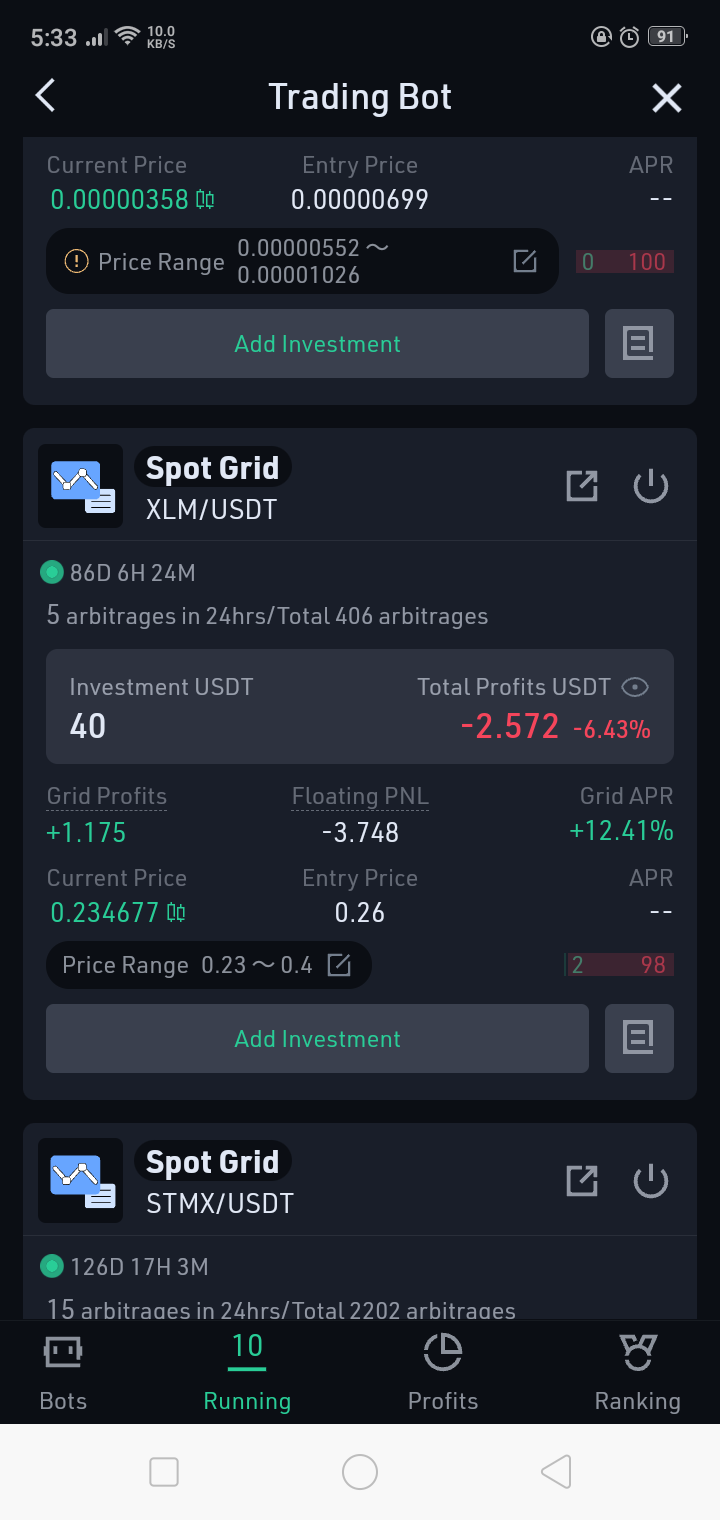This screenshot has width=720, height=1520.
Task: Open the XLM/USDT bot details document icon
Action: pos(639,1038)
